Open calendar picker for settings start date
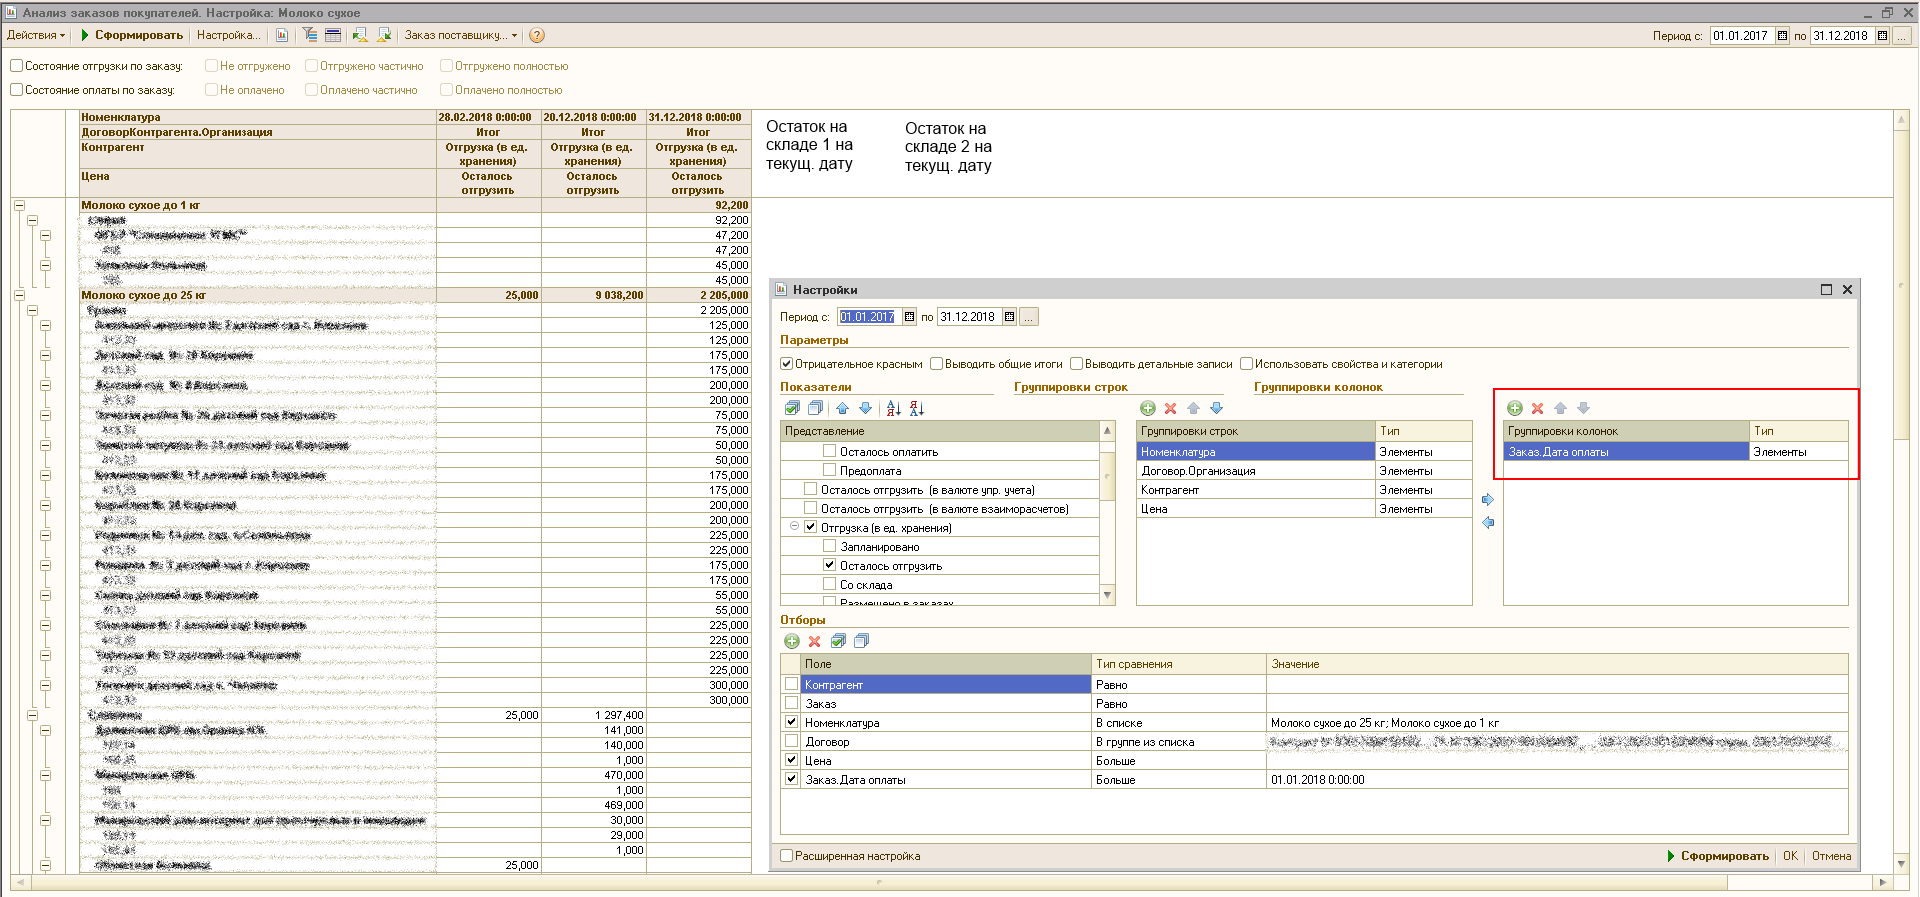Viewport: 1920px width, 897px height. (x=909, y=317)
